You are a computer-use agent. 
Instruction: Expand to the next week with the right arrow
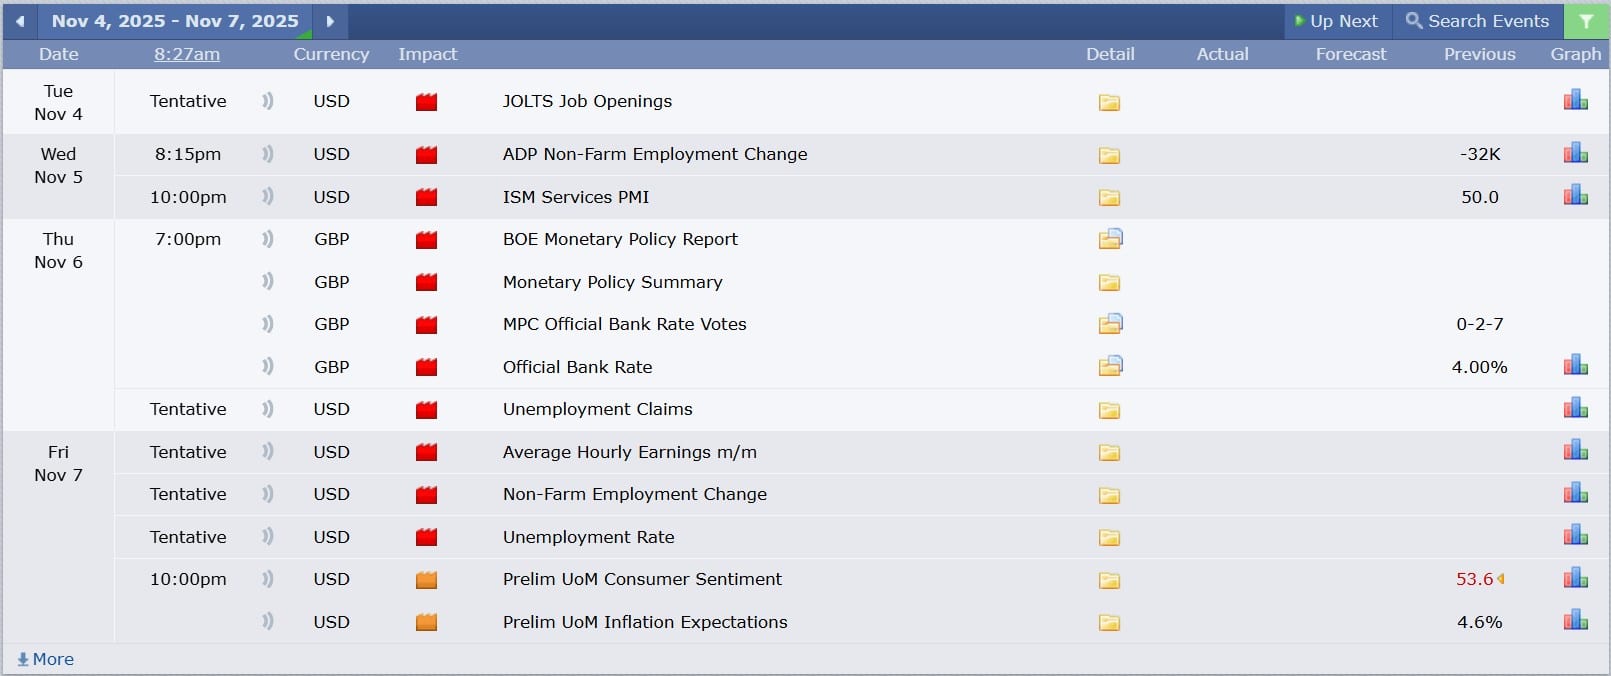click(330, 20)
